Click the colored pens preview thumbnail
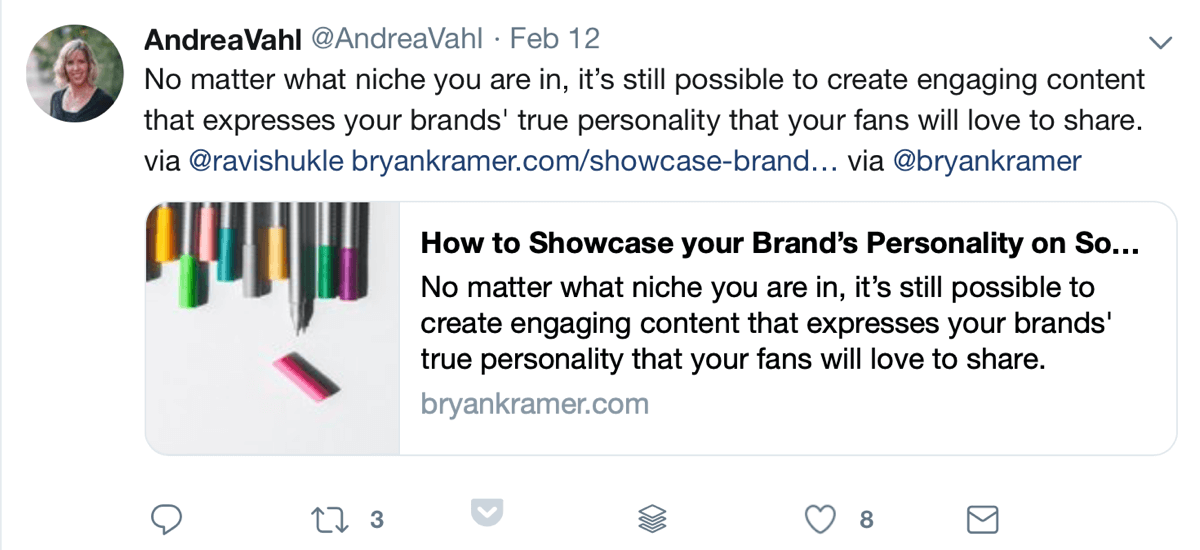This screenshot has height=550, width=1200. pos(272,328)
